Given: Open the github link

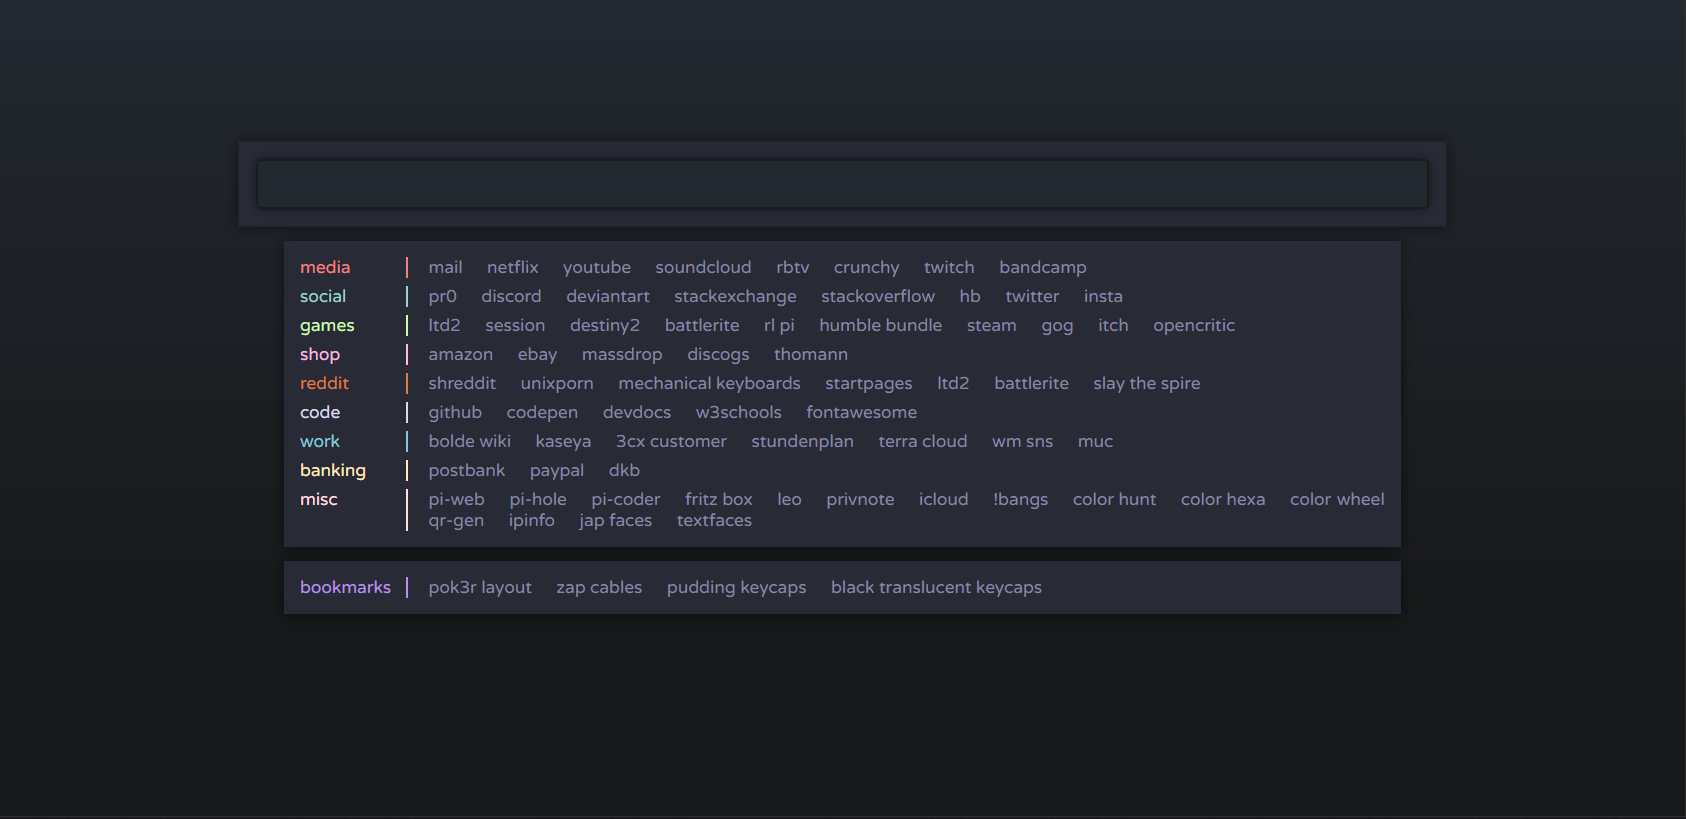Looking at the screenshot, I should click(454, 412).
